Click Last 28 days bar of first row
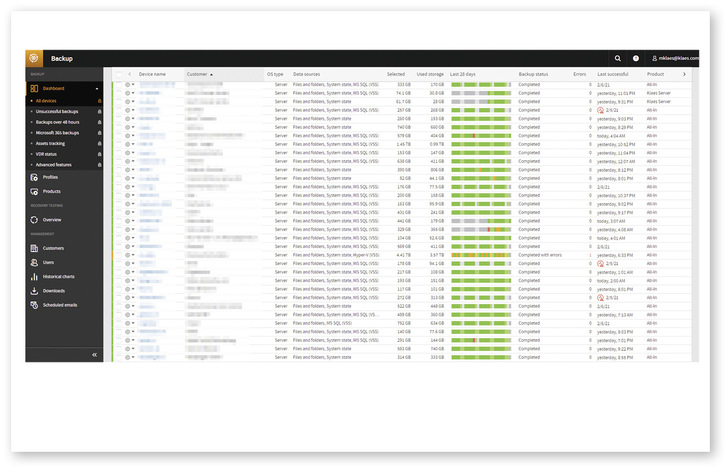728x470 pixels. coord(480,85)
